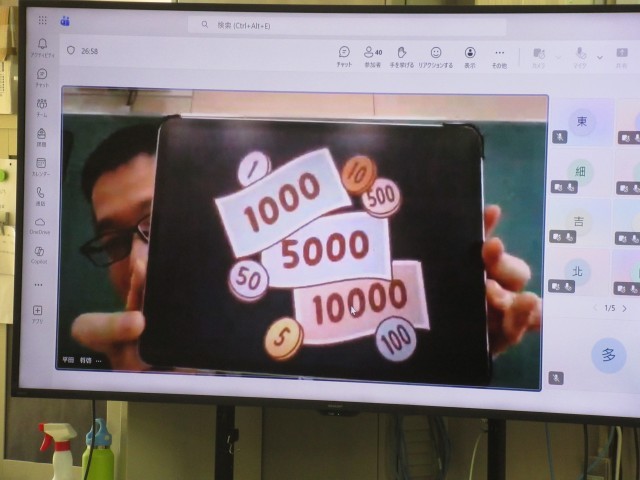
Task: Show the participants list with 40 attendees
Action: (373, 56)
